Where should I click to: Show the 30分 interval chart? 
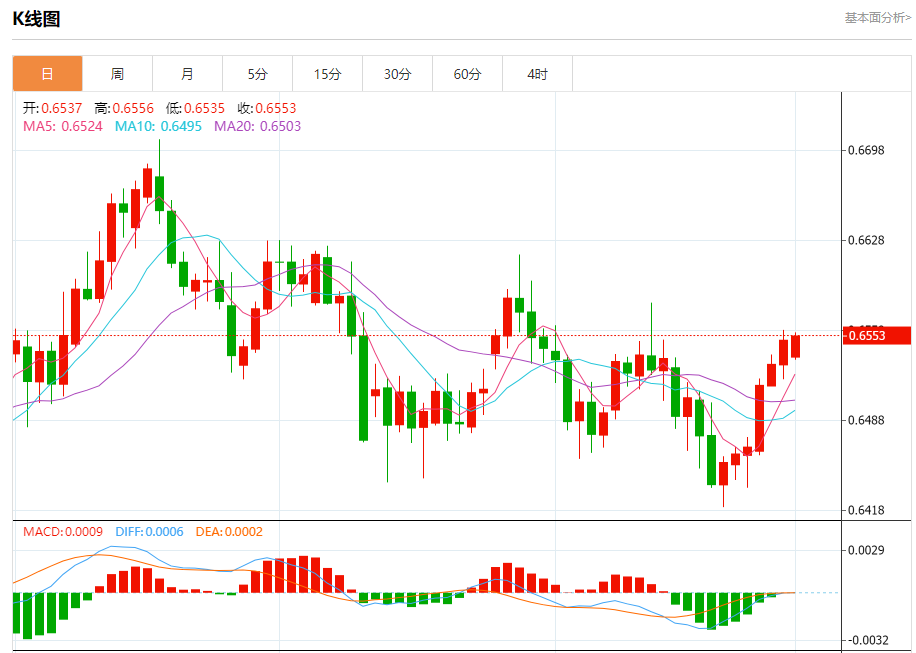[397, 74]
